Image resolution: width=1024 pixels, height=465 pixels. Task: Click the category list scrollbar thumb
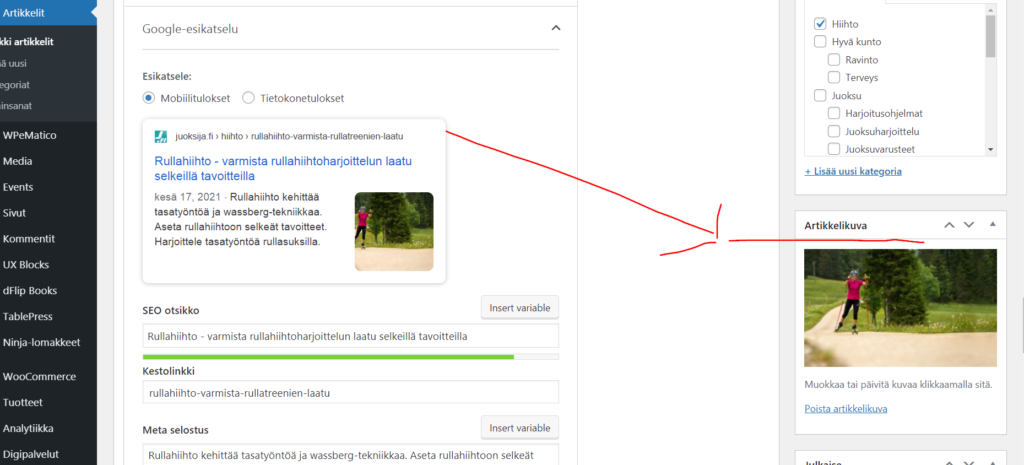(991, 36)
